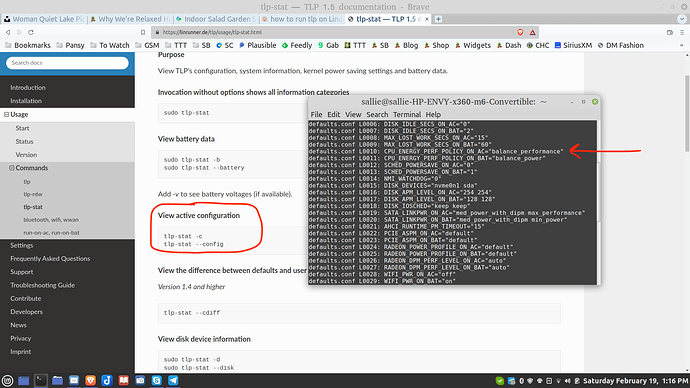Switch to the how to run tlp tab
The image size is (690, 388).
click(x=302, y=19)
